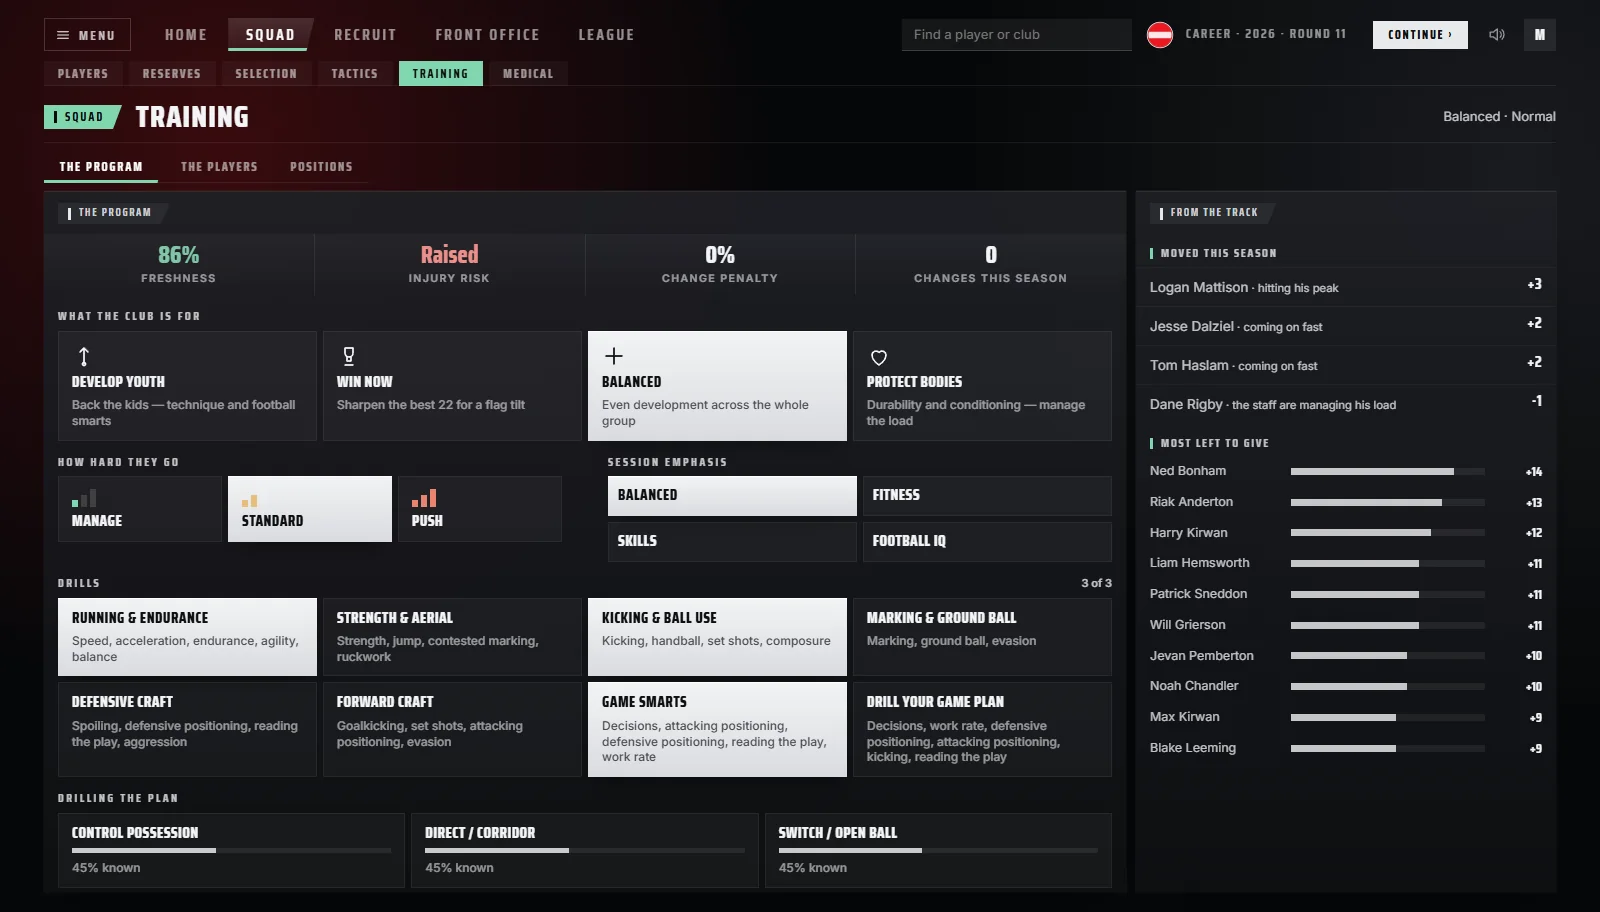Click the Control Possession progress bar
This screenshot has height=912, width=1600.
pos(231,851)
